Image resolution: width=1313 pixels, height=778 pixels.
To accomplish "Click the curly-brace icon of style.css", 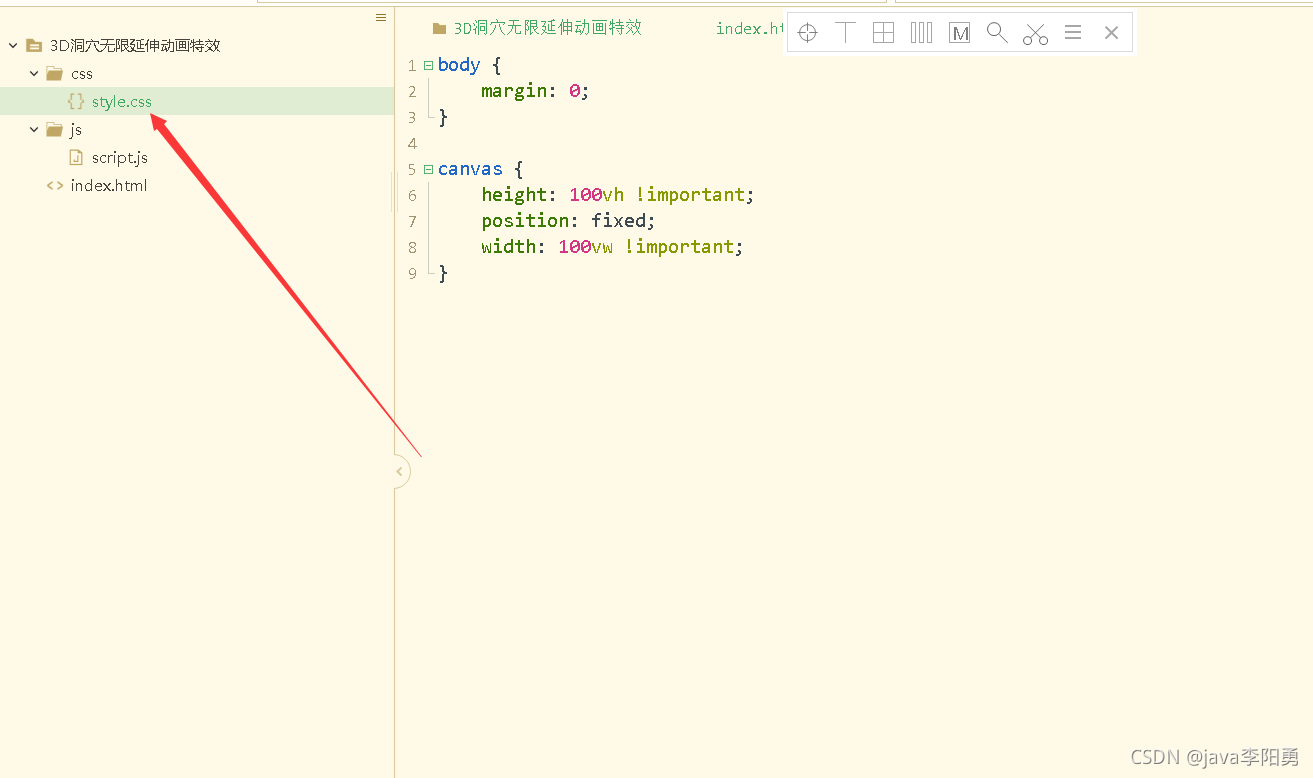I will (x=76, y=101).
